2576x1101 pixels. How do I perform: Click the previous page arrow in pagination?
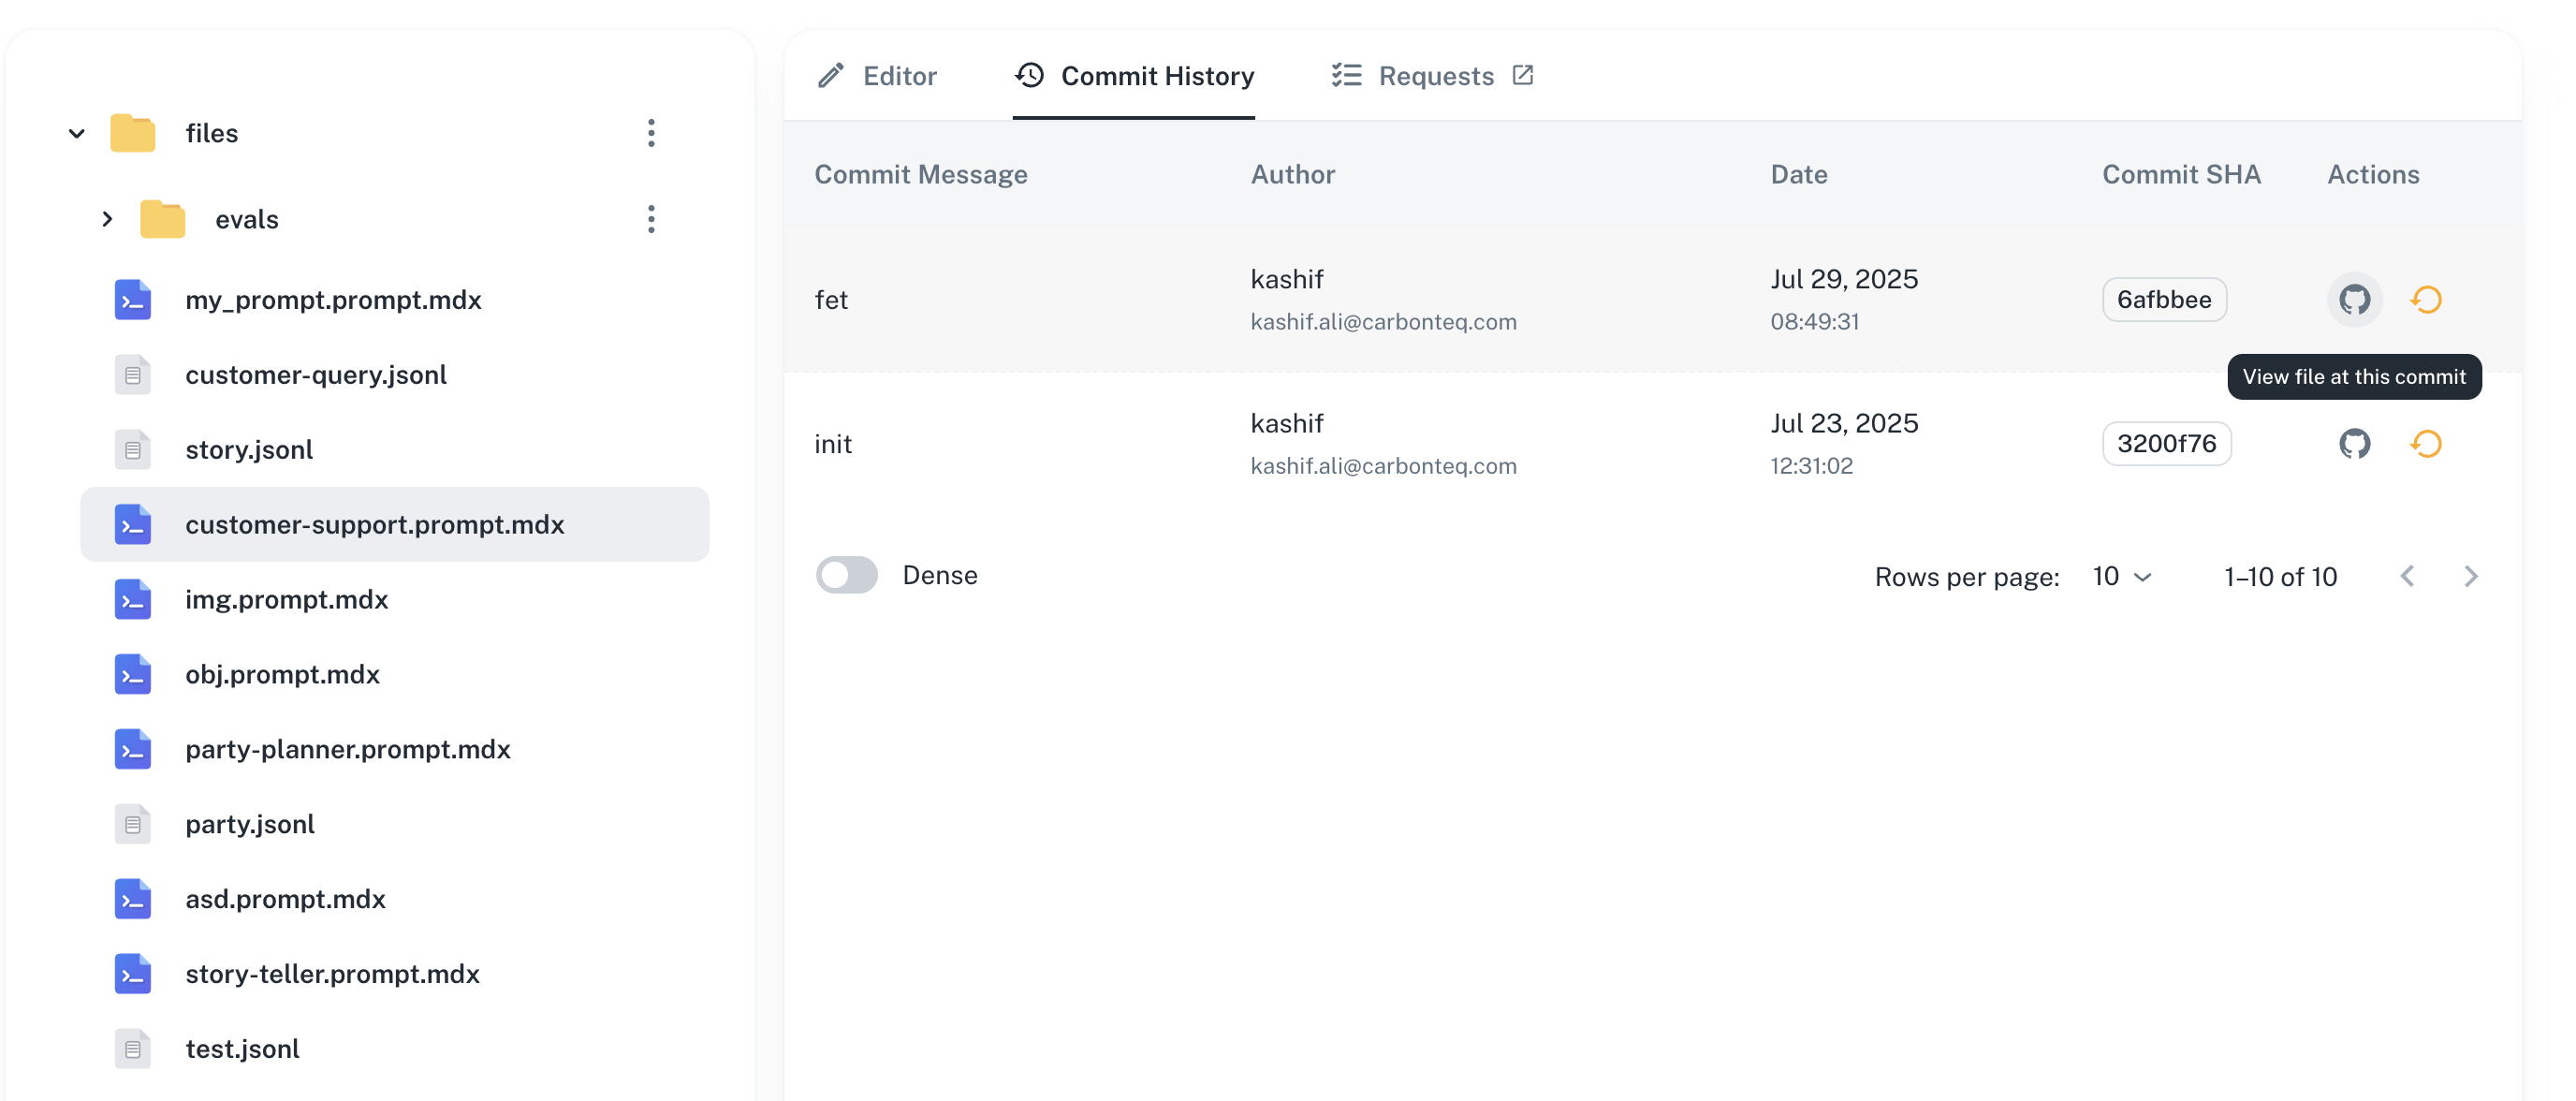point(2408,576)
